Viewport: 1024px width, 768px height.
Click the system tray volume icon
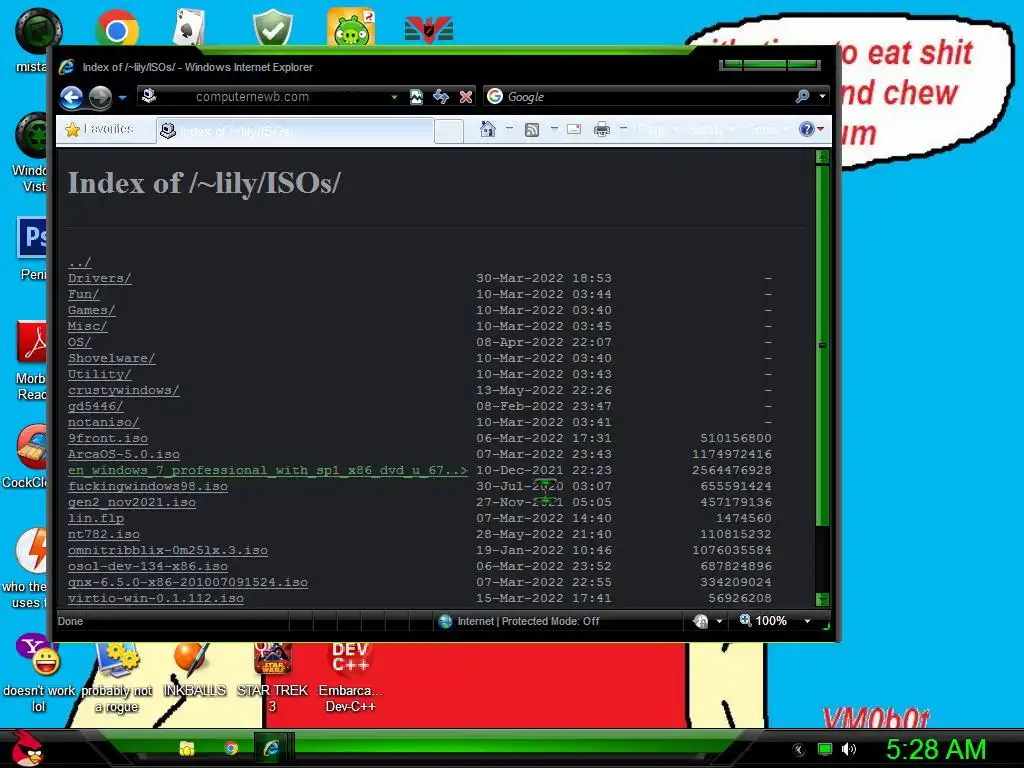848,749
